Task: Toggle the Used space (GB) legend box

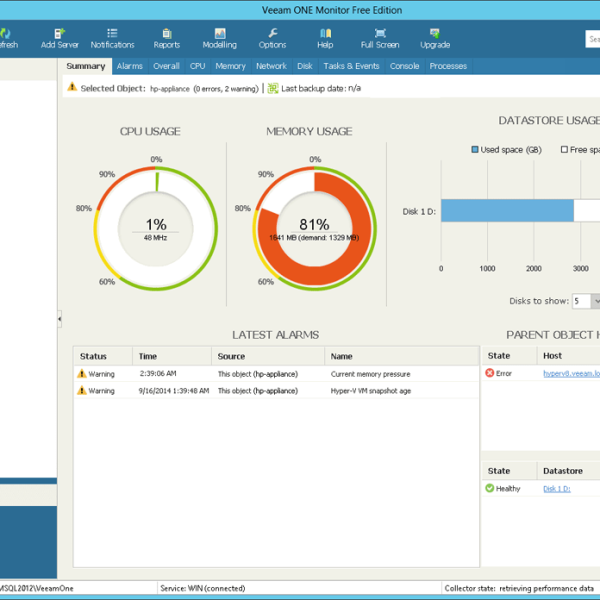Action: (475, 150)
